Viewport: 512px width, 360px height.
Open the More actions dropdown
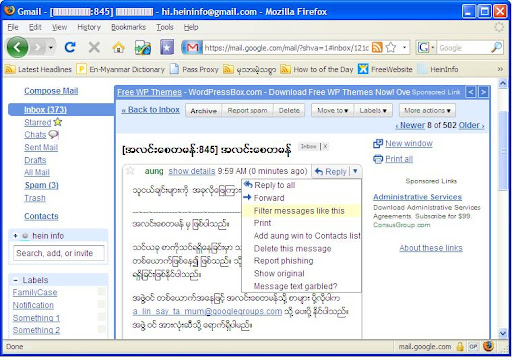(427, 110)
